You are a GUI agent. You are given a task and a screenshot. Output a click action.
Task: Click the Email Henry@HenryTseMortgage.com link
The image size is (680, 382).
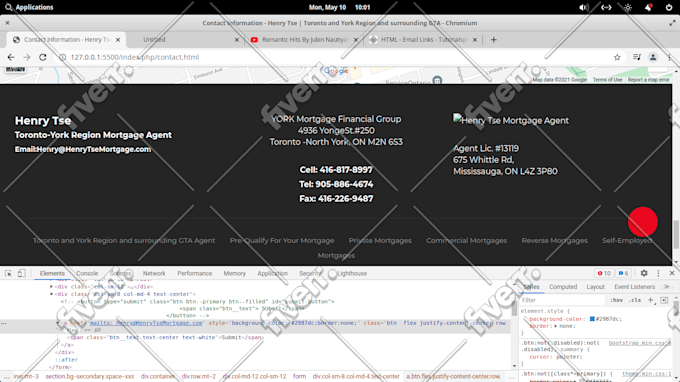coord(83,149)
